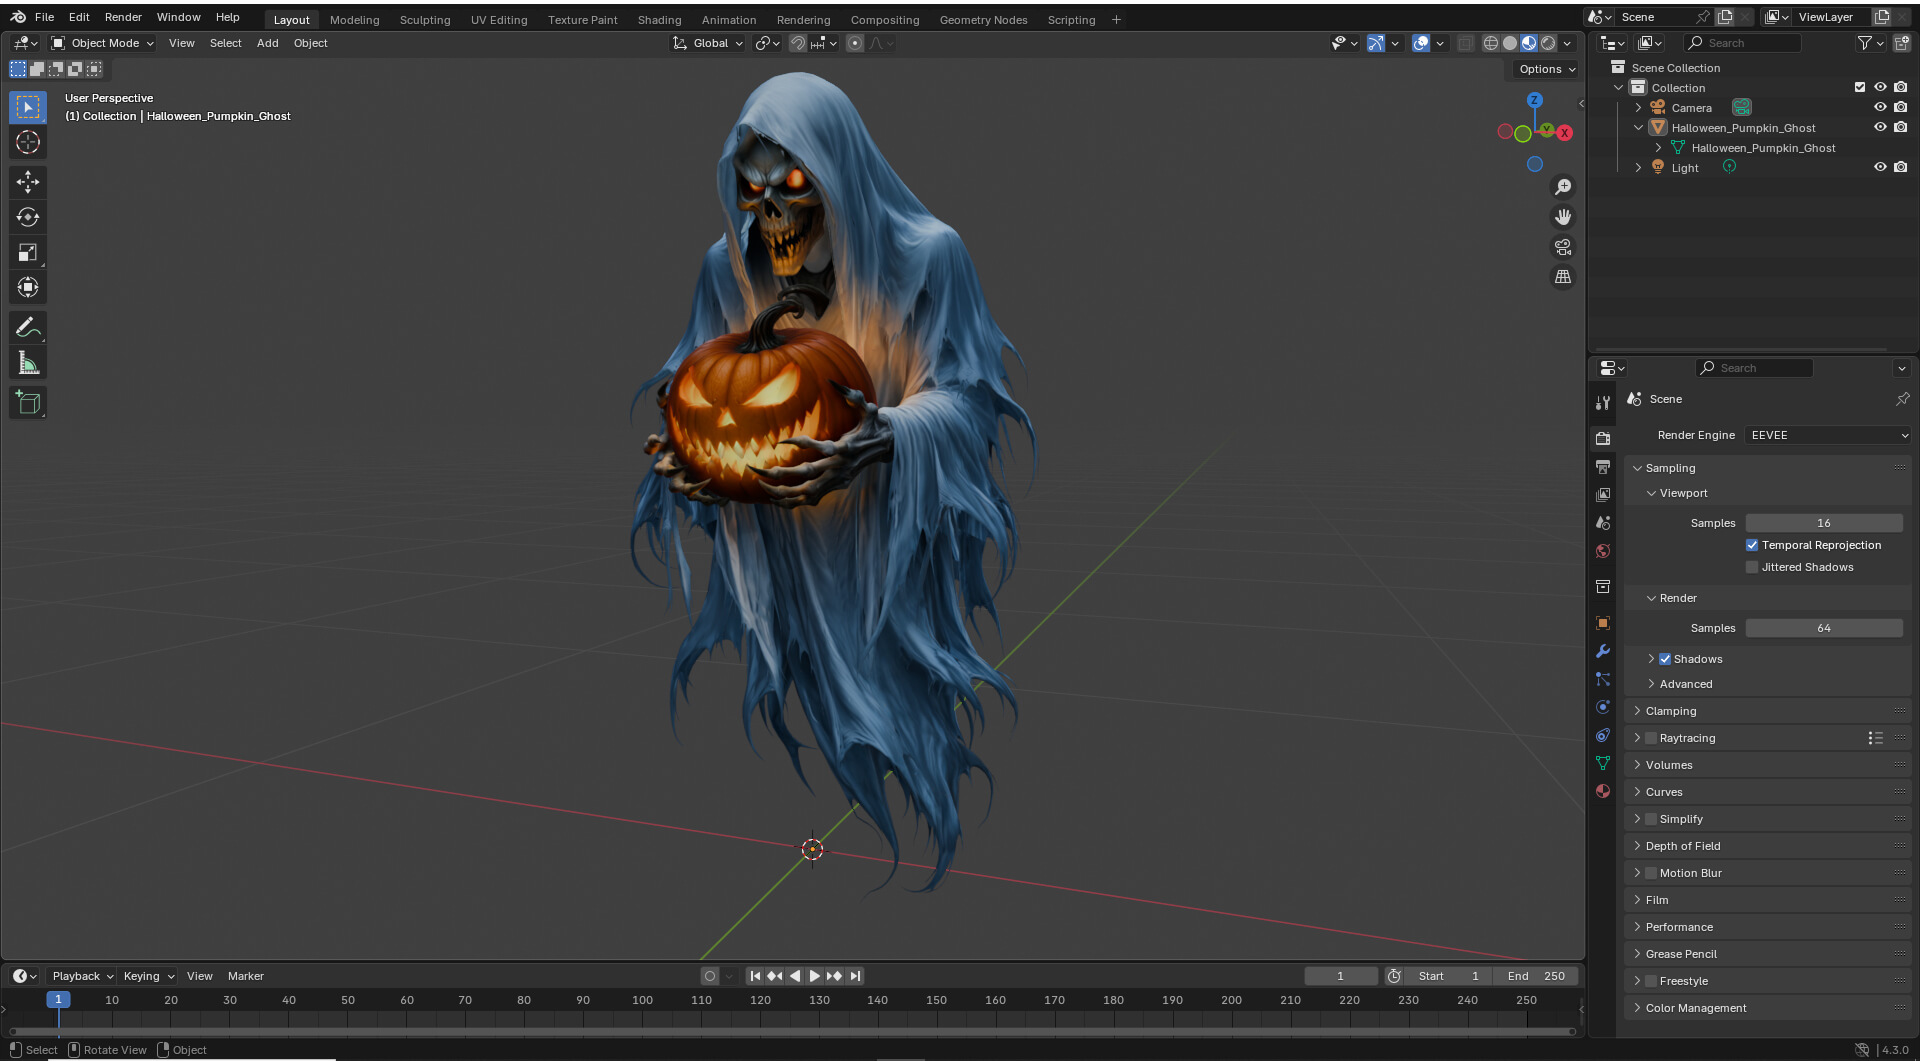Adjust the Viewport Samples value 16
This screenshot has width=1920, height=1061.
pos(1824,523)
